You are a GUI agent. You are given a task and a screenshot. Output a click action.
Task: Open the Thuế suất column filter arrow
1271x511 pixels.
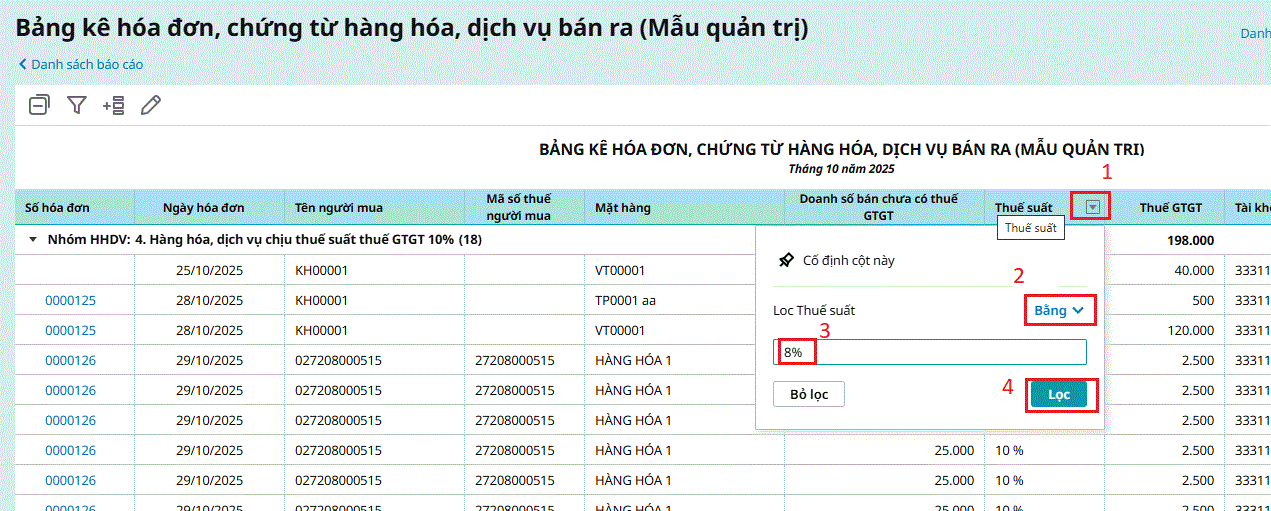(1093, 207)
